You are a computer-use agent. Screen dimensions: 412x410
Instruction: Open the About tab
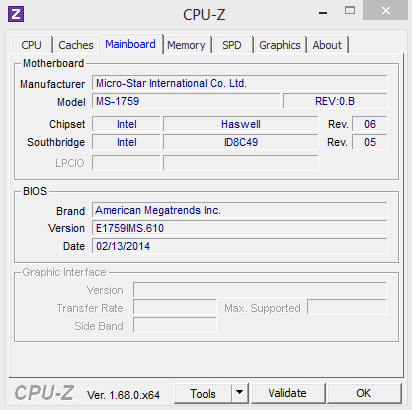tap(327, 45)
